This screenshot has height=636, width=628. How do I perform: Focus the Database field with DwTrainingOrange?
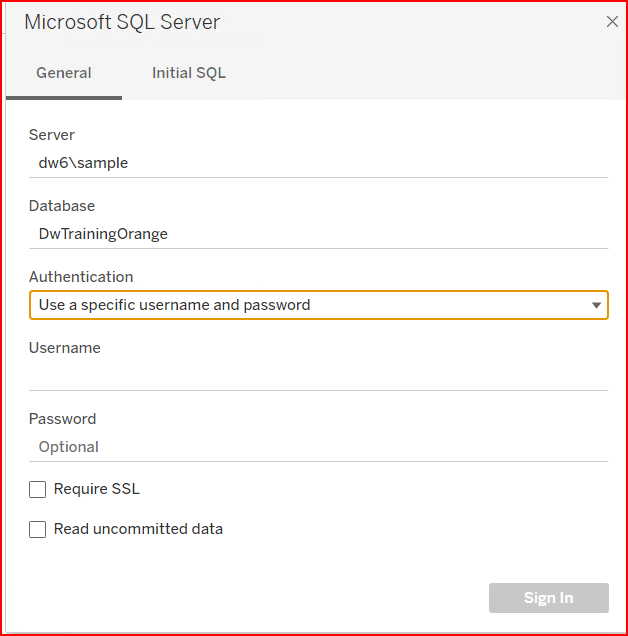(318, 234)
